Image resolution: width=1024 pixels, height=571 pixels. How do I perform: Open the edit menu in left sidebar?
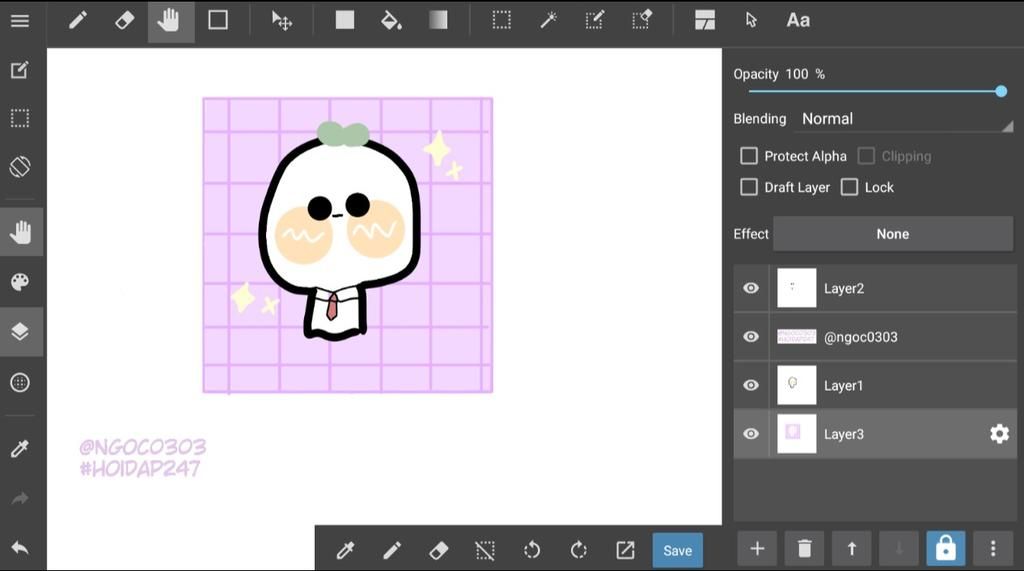point(20,70)
